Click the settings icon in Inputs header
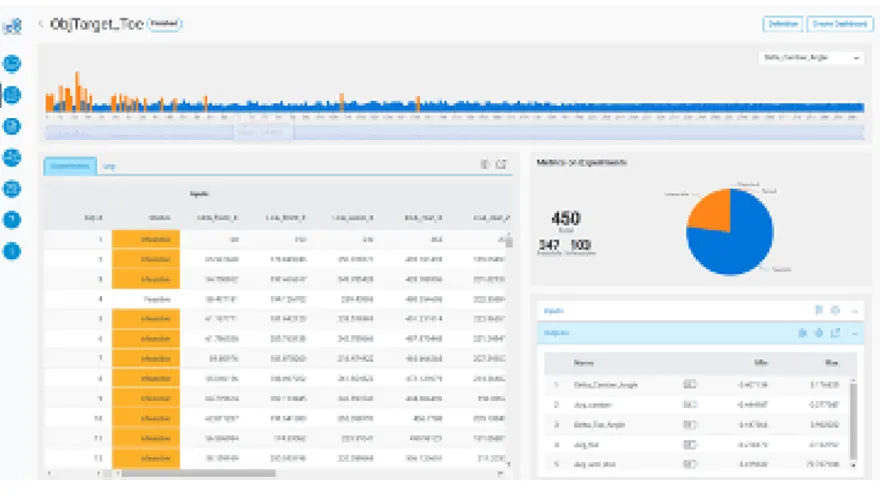Screen dimensions: 880x500 [x=835, y=311]
